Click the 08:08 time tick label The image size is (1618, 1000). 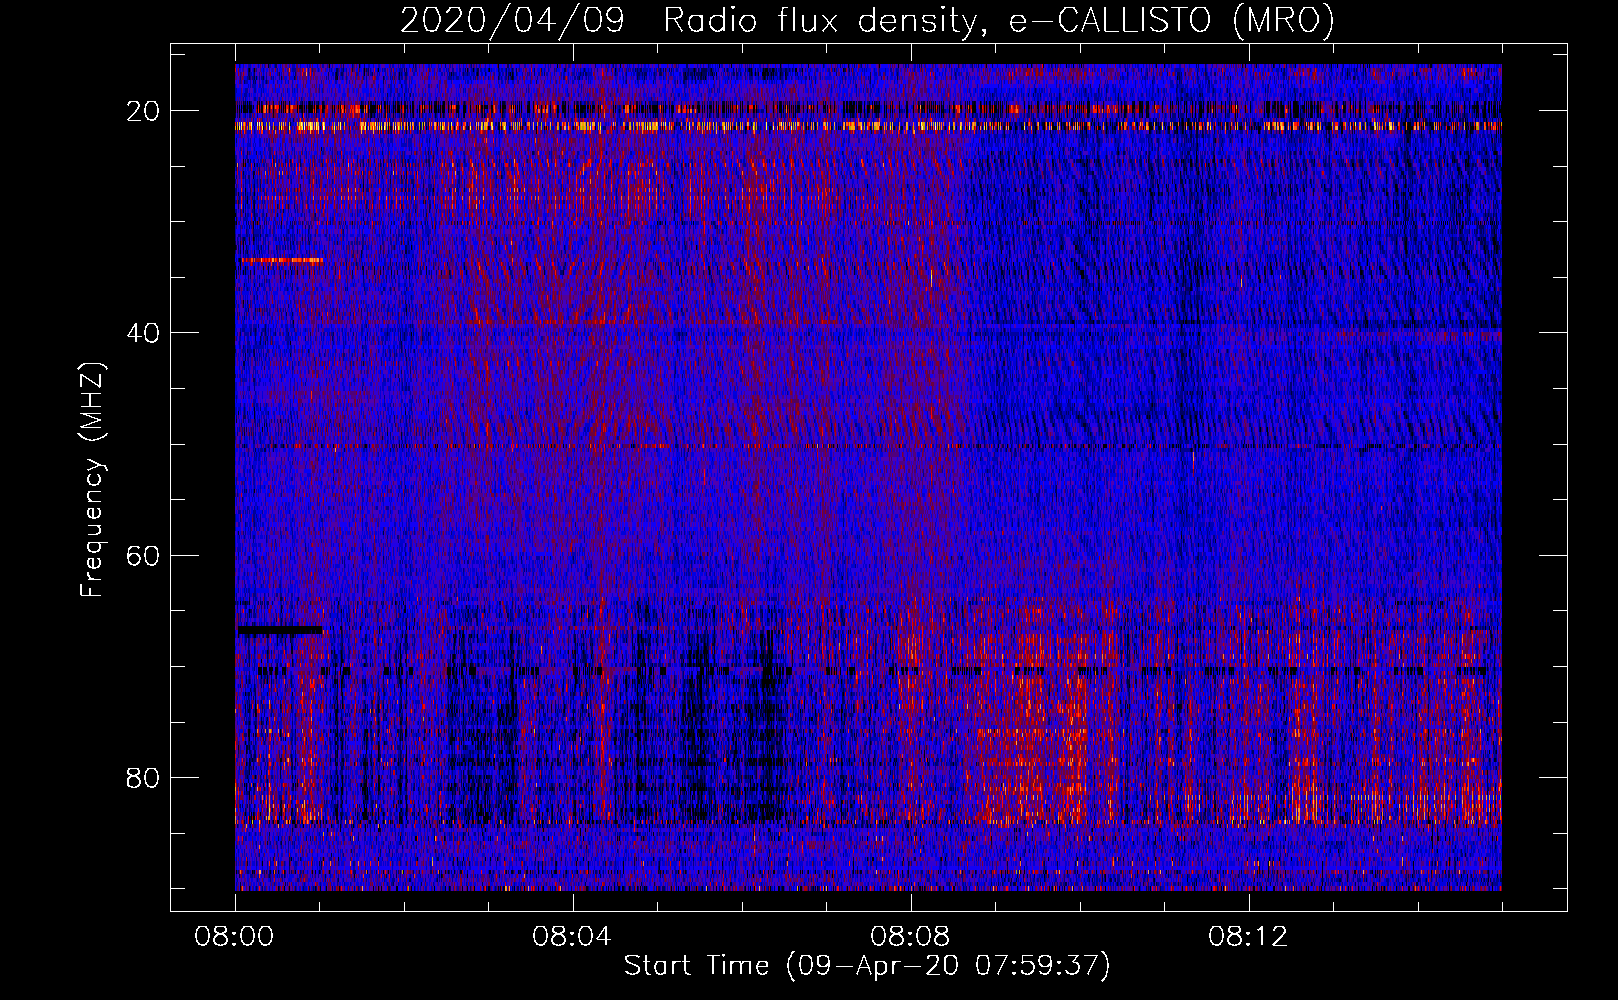(910, 937)
